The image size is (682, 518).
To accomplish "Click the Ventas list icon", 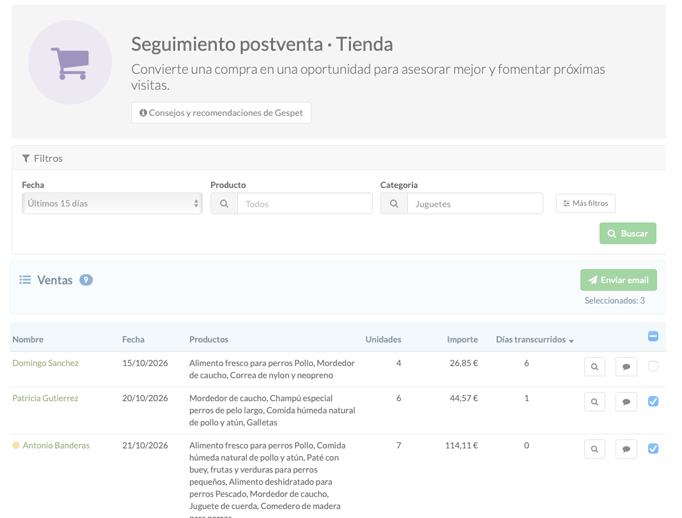I will [25, 280].
